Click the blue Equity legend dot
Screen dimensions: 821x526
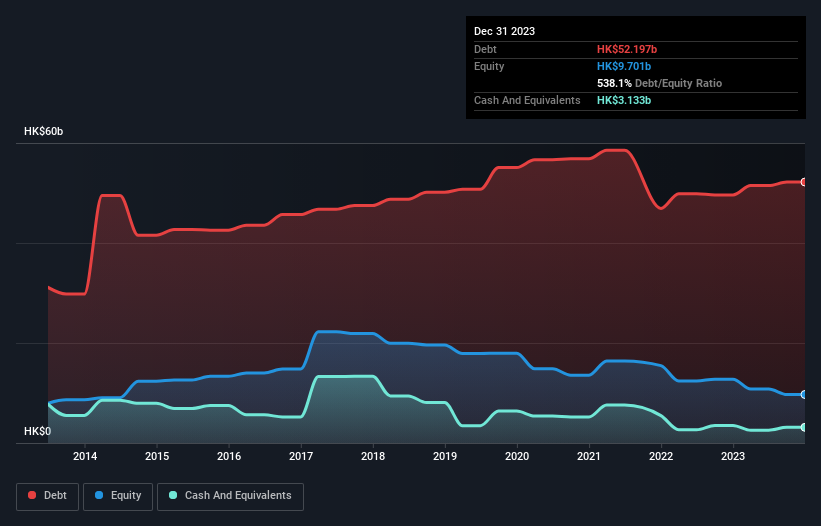pos(99,495)
